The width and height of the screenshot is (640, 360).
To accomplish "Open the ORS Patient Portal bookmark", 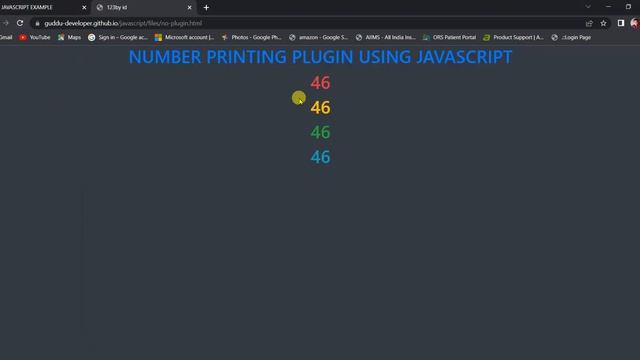I will [449, 37].
